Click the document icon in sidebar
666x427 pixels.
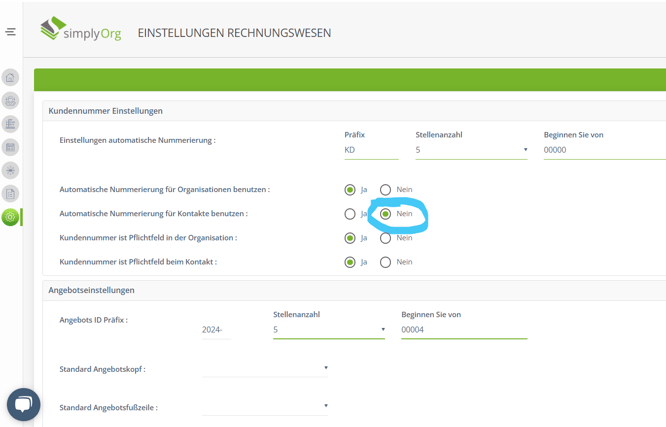tap(11, 193)
